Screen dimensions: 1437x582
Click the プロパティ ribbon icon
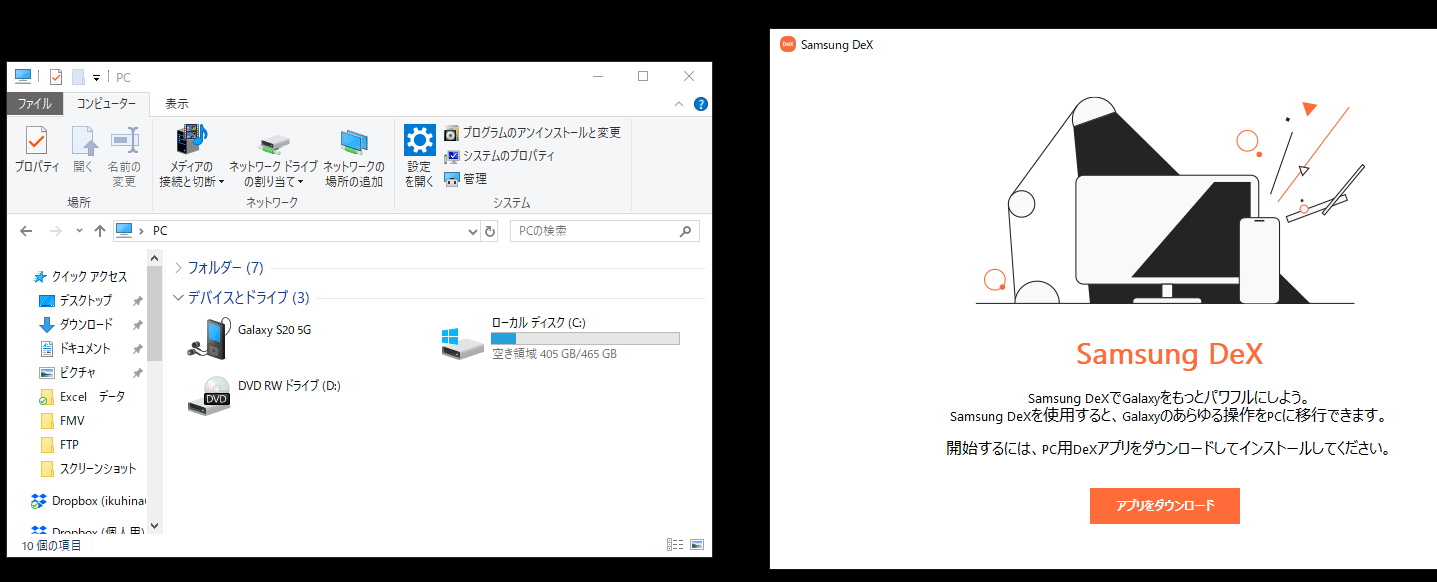[x=37, y=150]
